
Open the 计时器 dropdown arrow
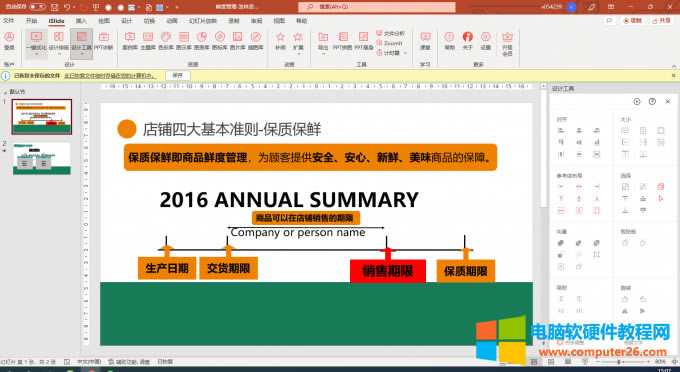click(x=405, y=53)
